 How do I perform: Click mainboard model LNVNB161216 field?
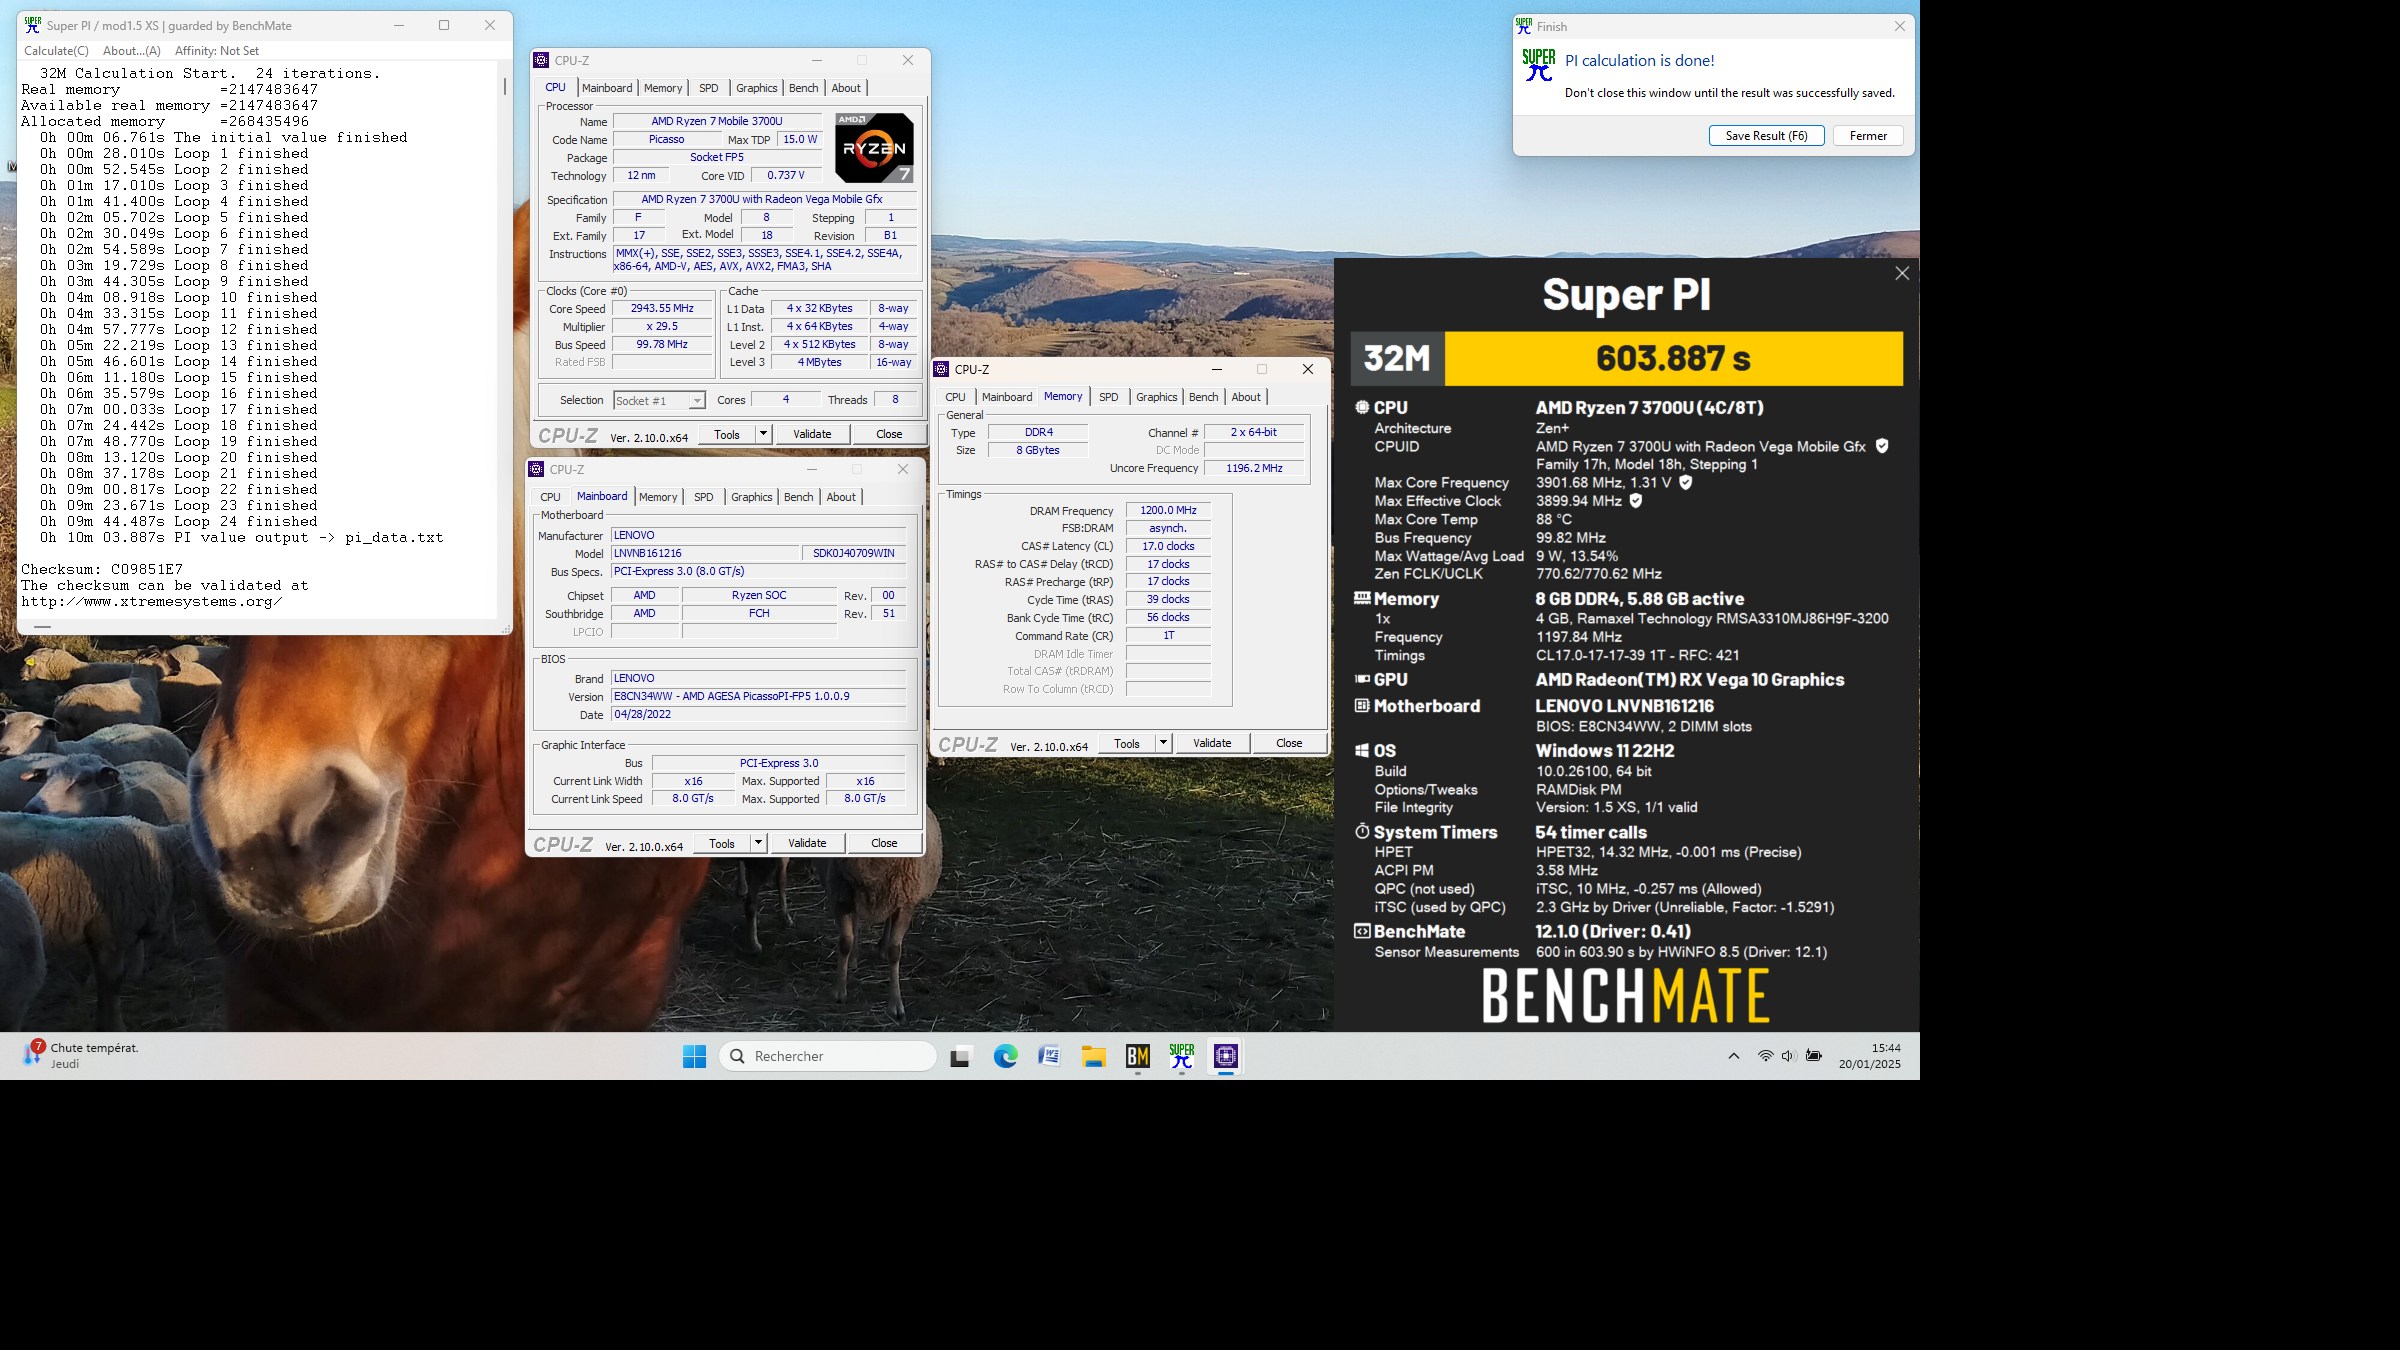click(705, 553)
